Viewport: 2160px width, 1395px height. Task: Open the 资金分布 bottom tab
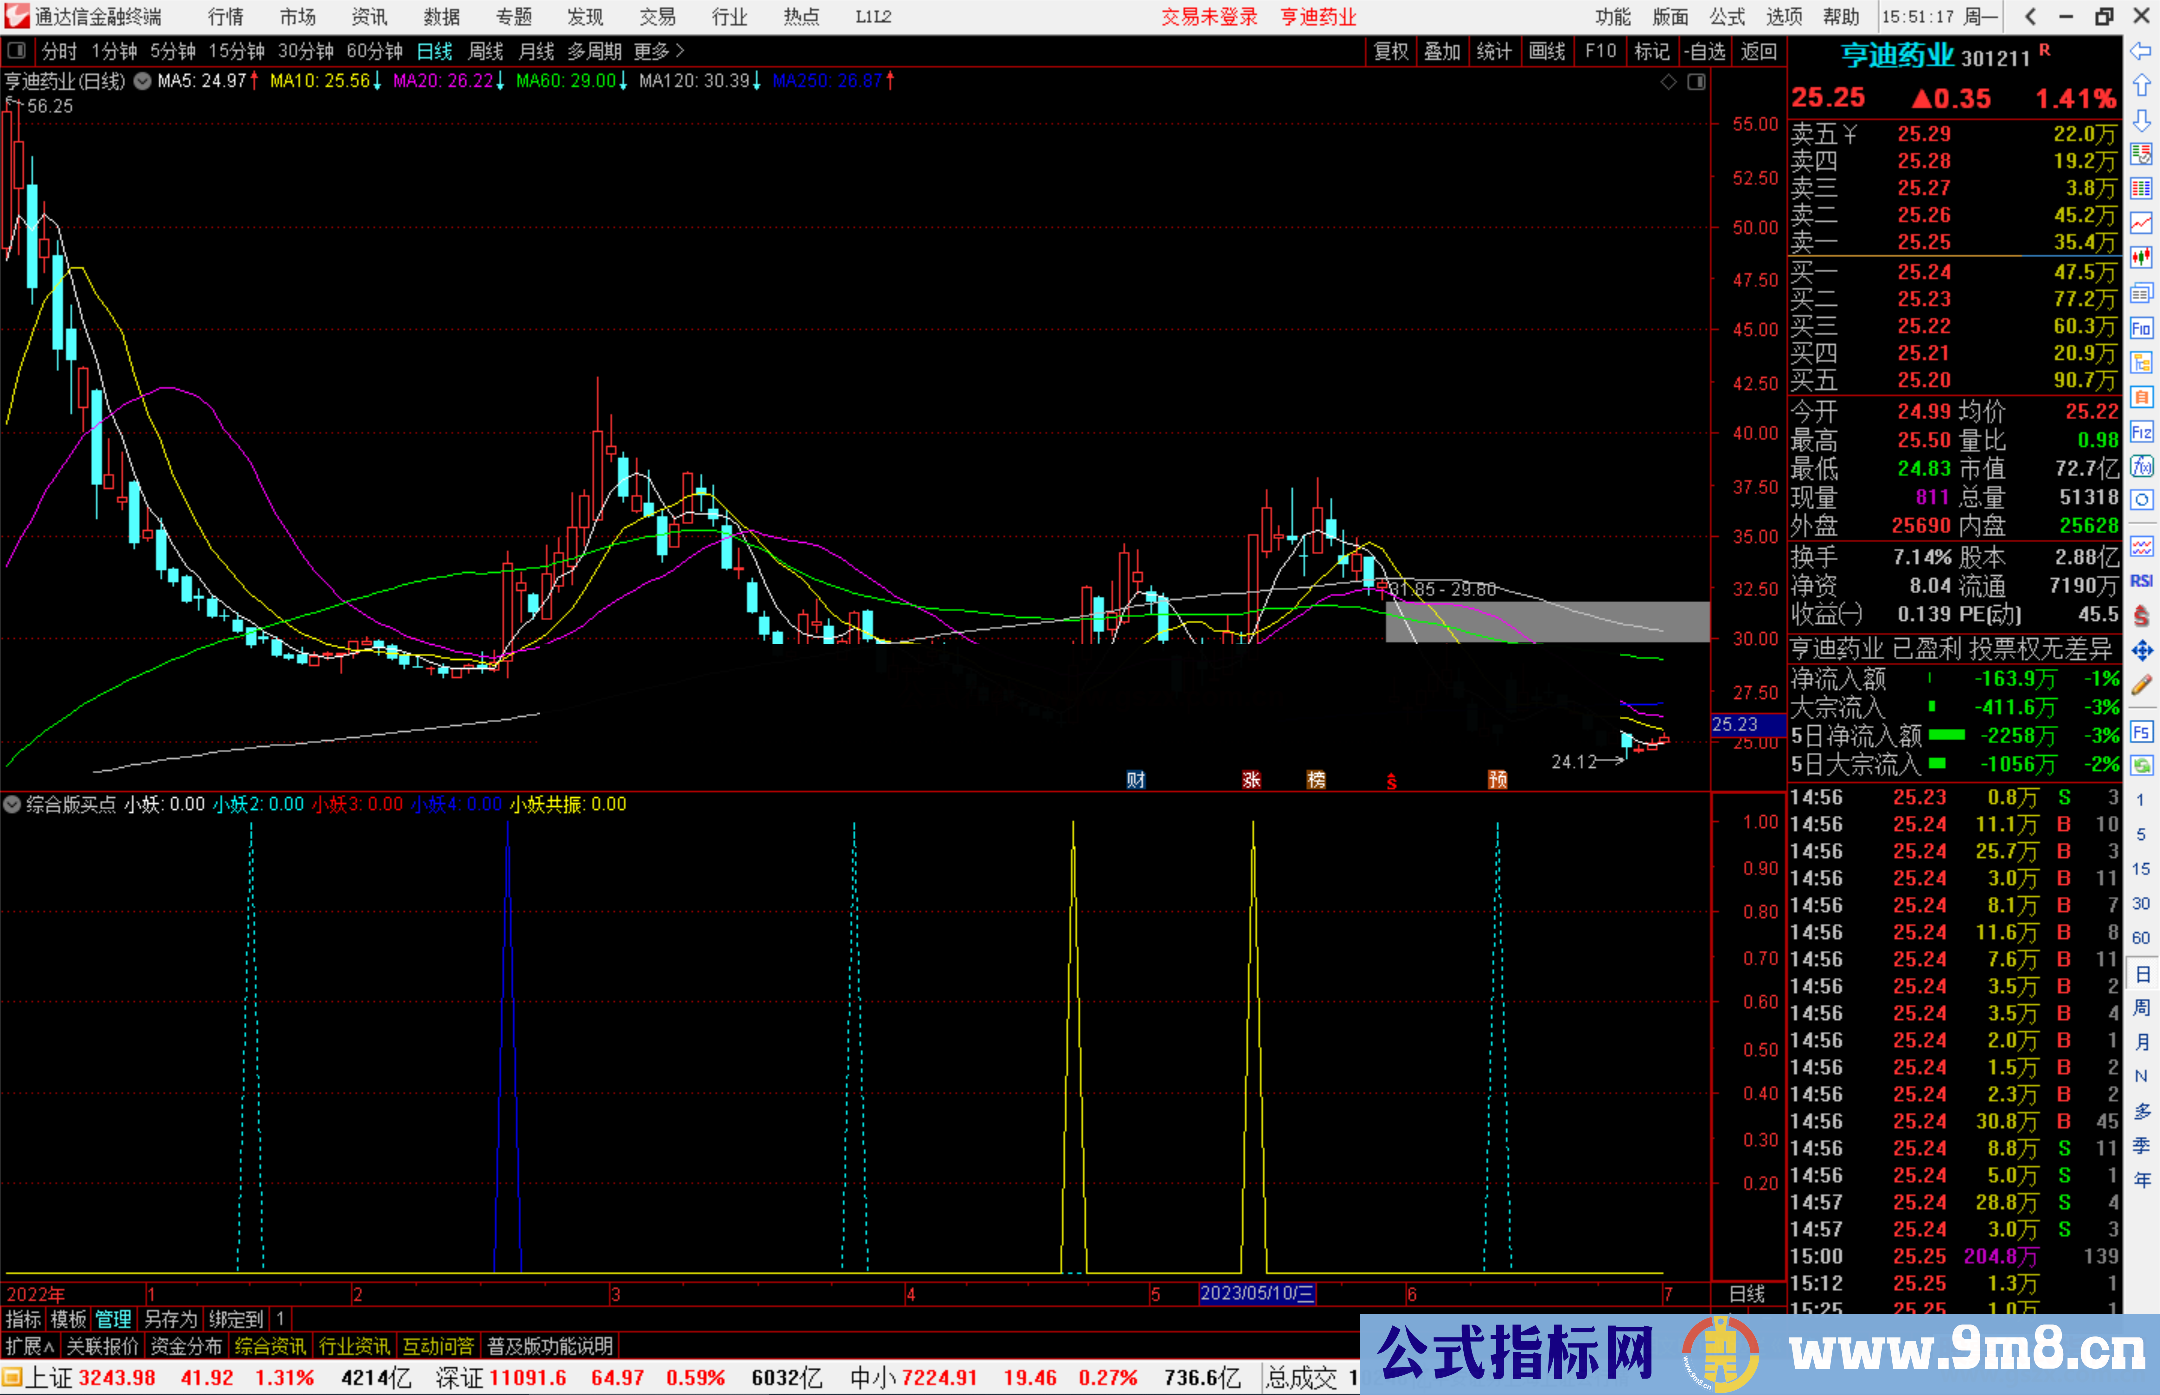pos(186,1346)
